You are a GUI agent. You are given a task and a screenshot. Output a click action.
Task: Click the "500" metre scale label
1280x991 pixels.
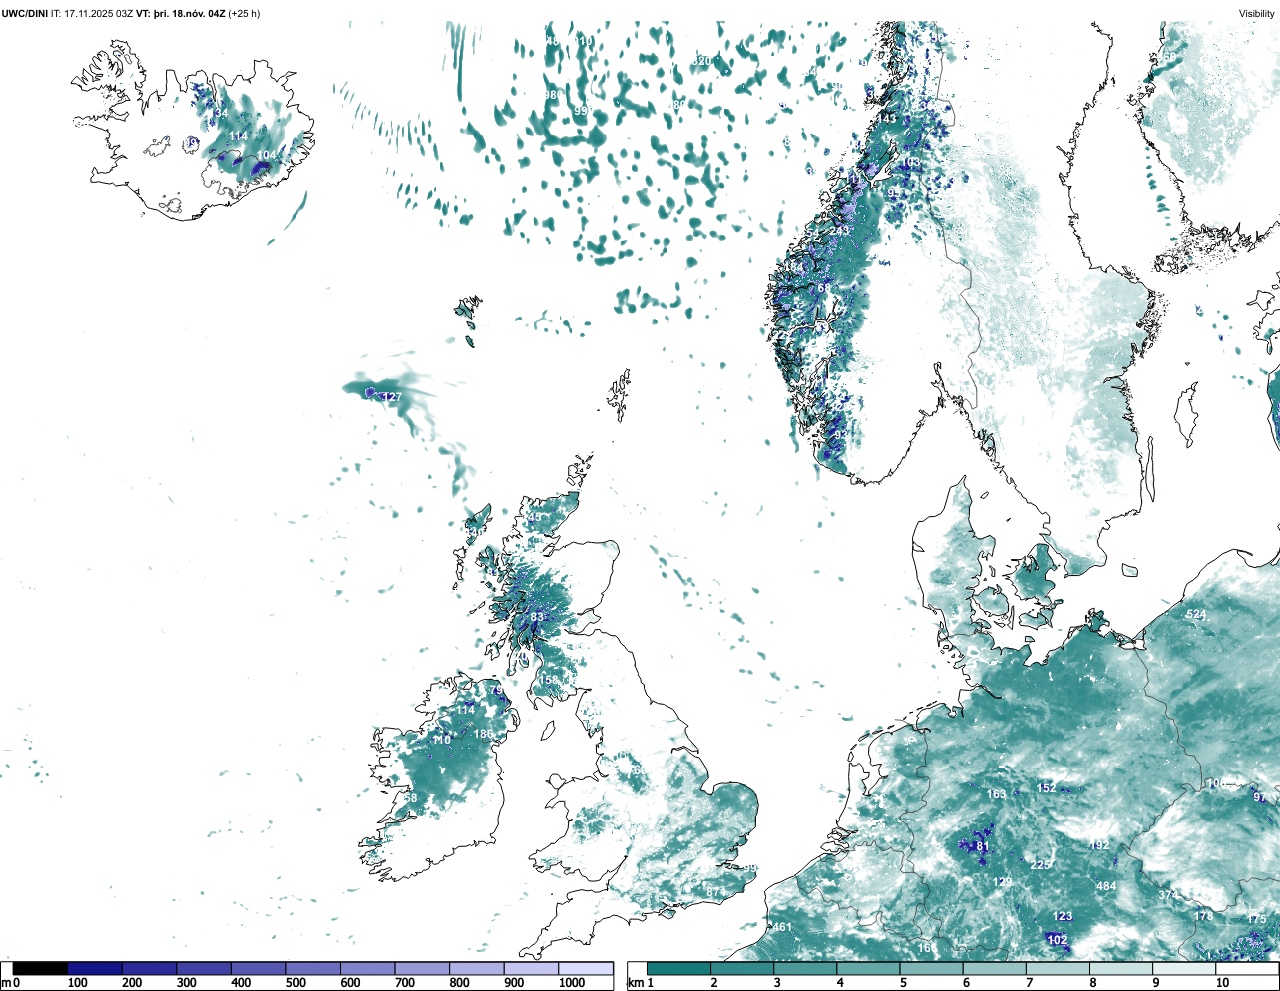tap(295, 983)
